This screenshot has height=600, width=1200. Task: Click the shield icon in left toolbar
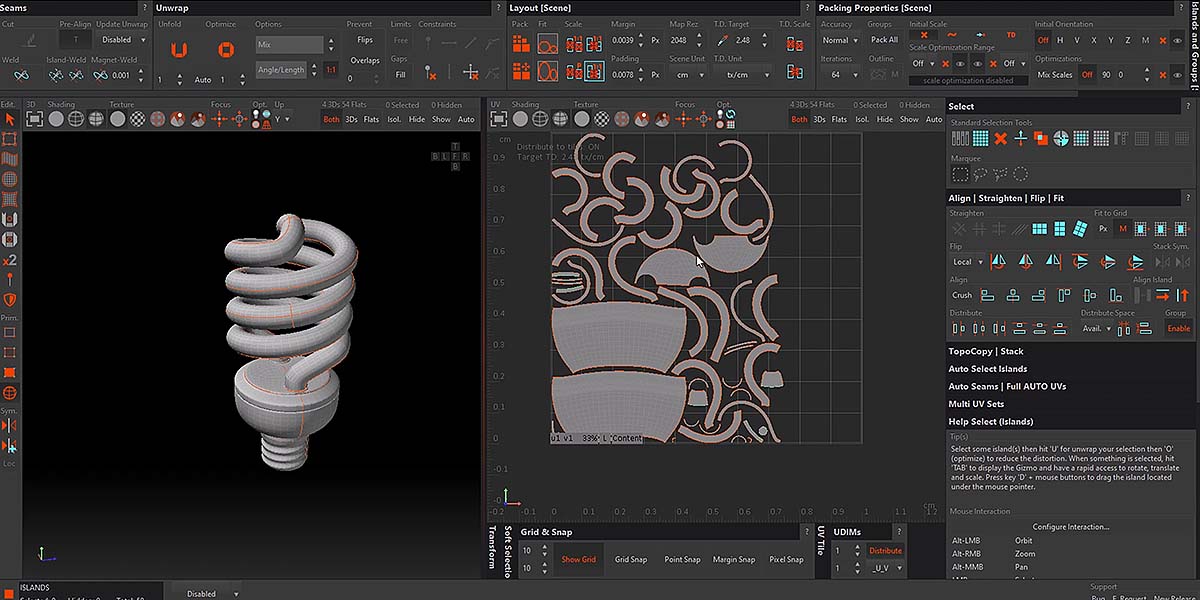pyautogui.click(x=10, y=299)
